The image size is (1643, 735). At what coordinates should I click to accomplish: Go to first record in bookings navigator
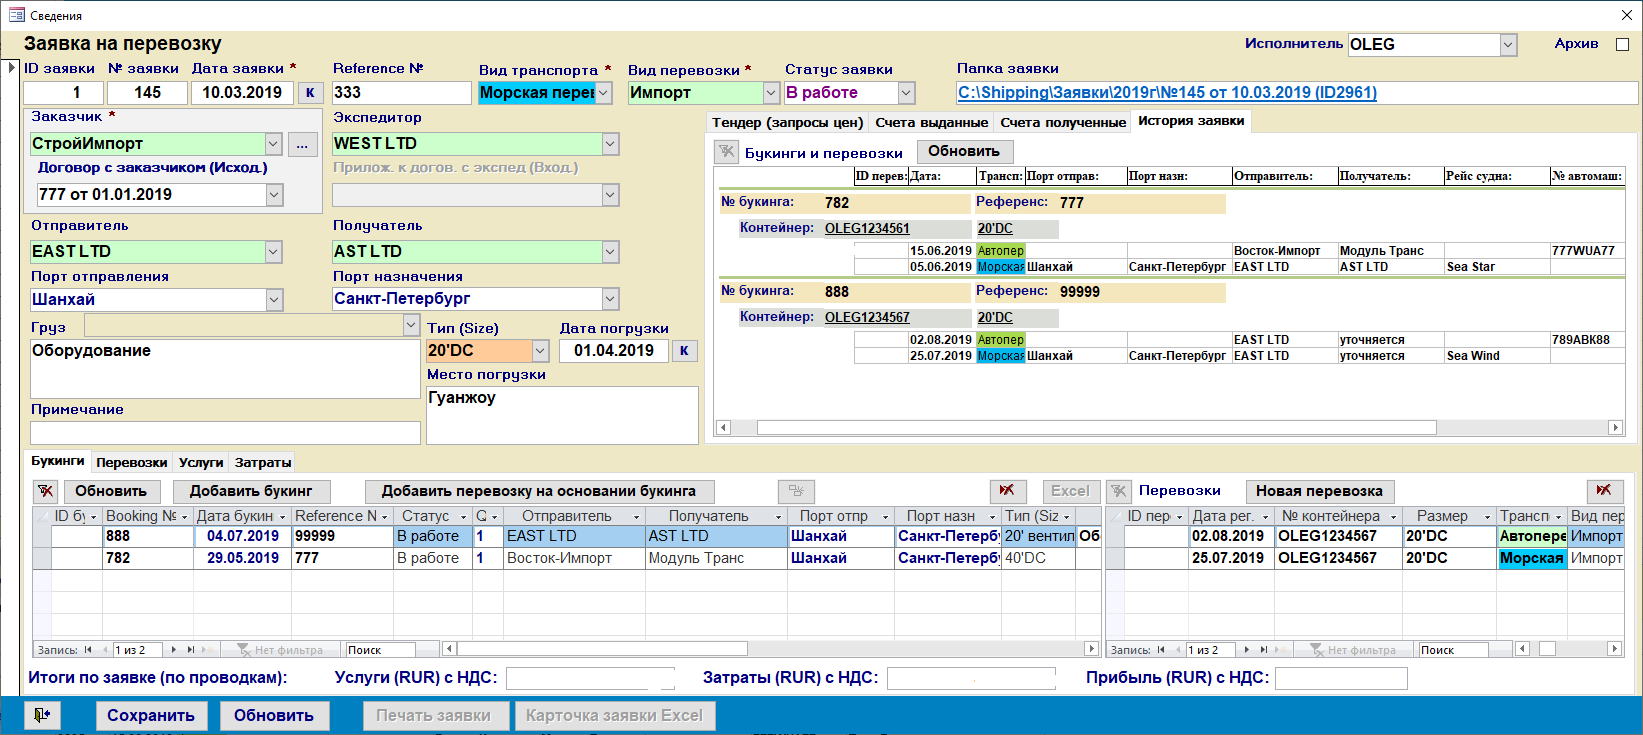88,650
